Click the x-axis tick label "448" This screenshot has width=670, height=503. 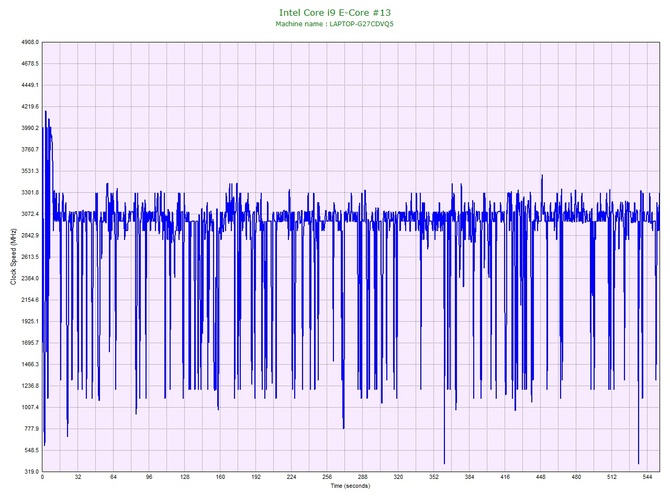tap(541, 477)
